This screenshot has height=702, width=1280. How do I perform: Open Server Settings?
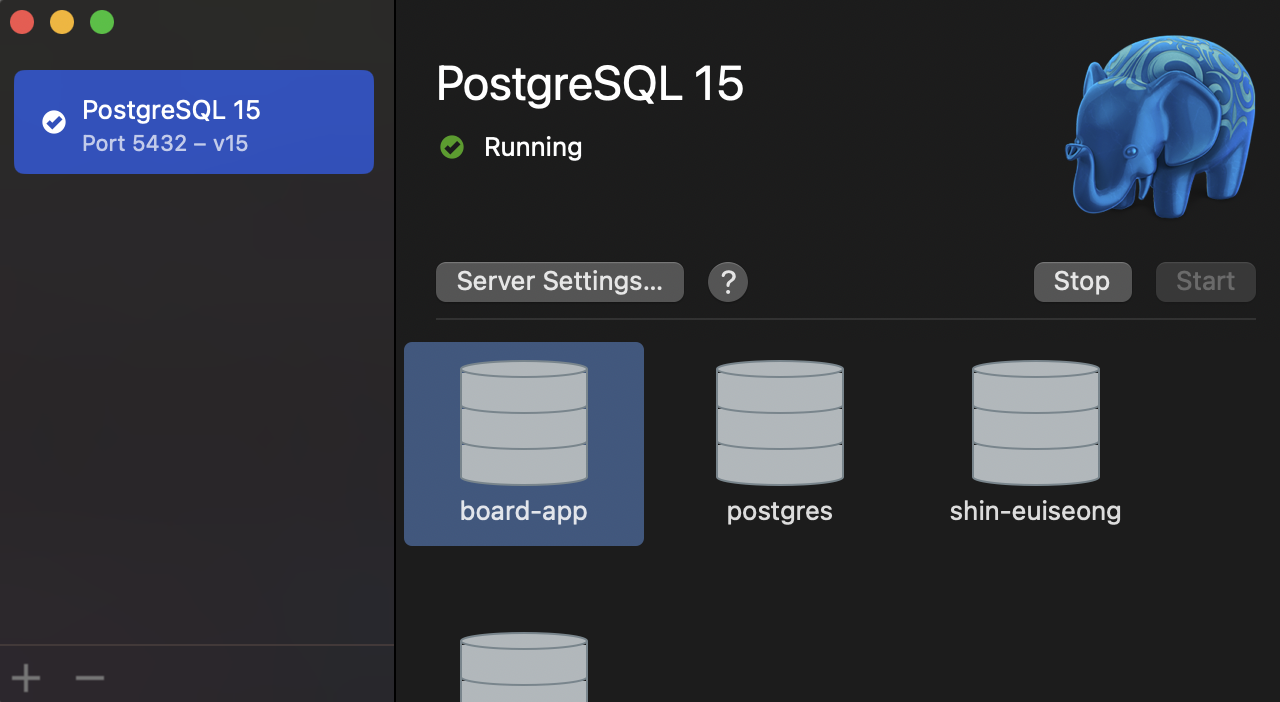click(x=560, y=282)
